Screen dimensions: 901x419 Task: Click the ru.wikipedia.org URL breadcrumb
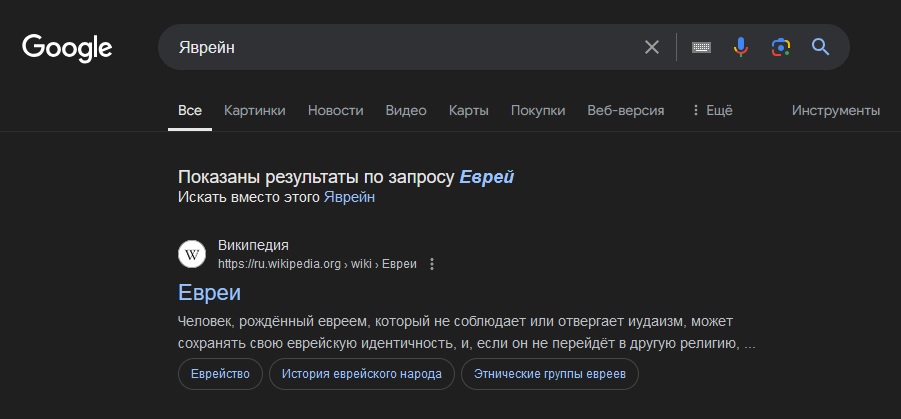coord(317,264)
